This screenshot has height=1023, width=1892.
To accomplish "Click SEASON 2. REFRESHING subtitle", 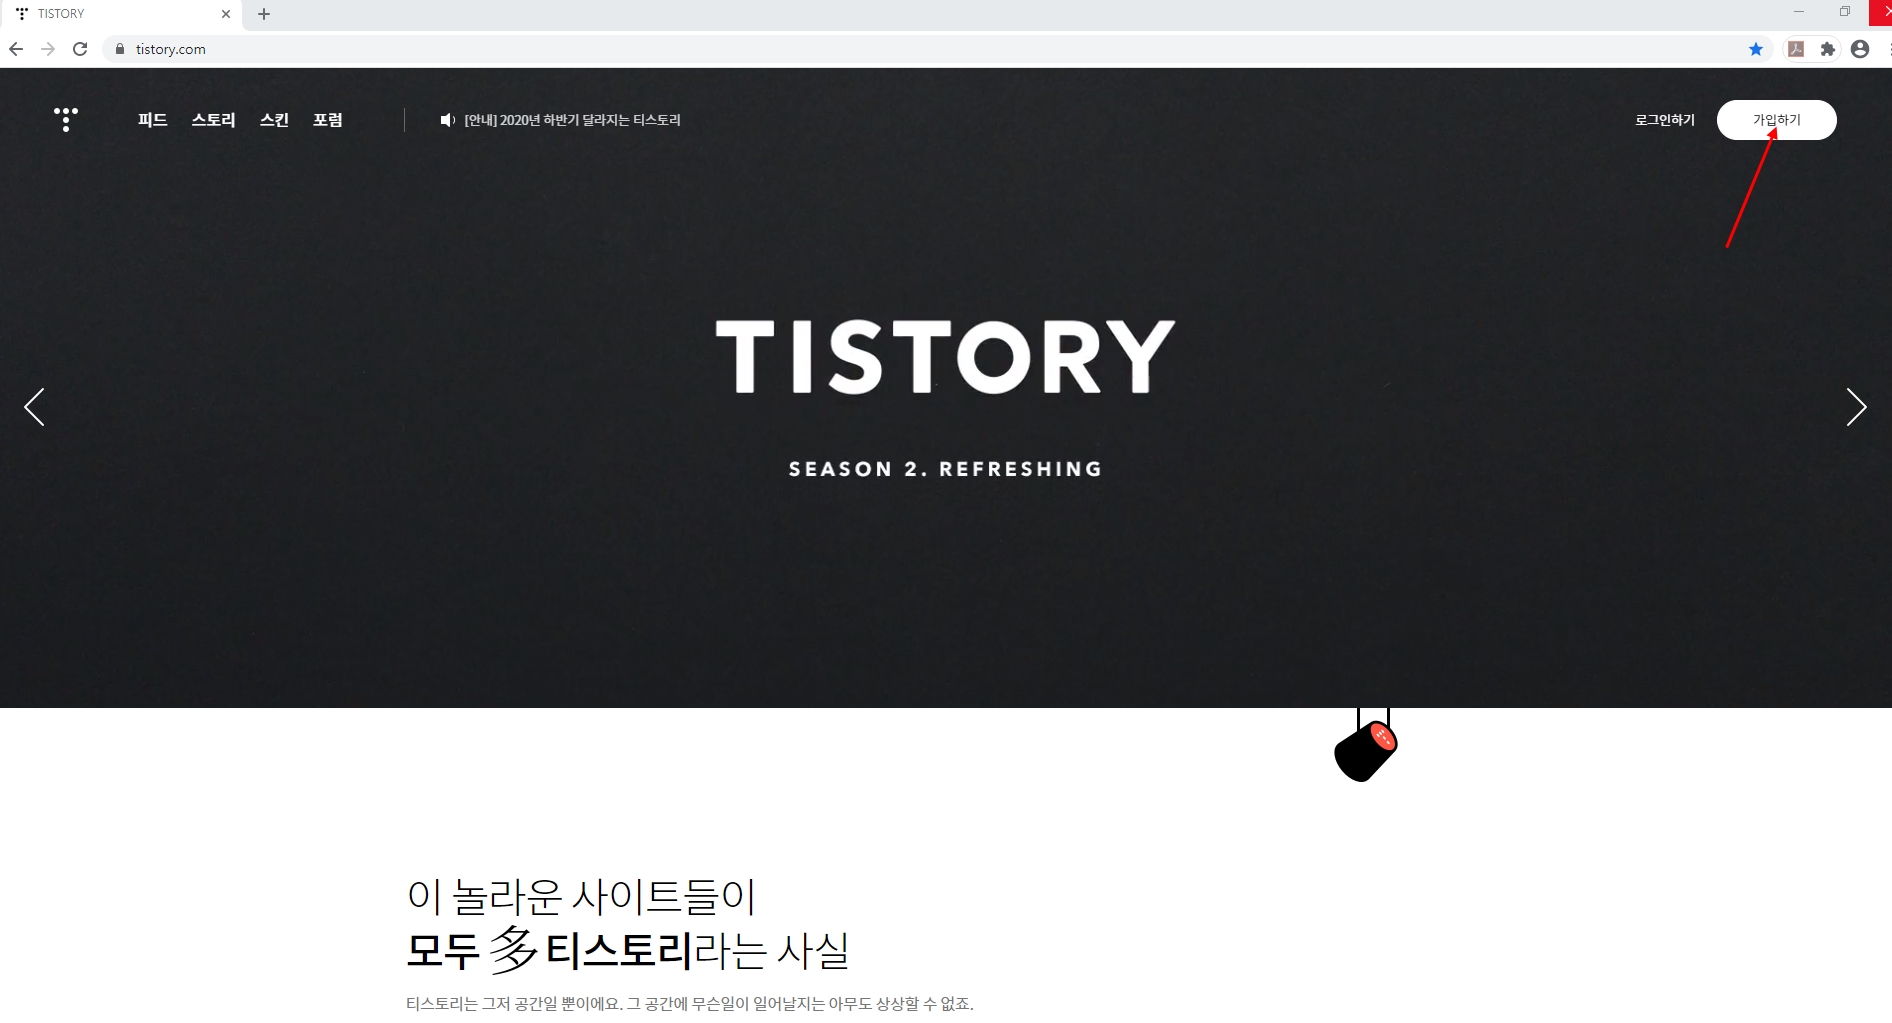I will (x=946, y=469).
